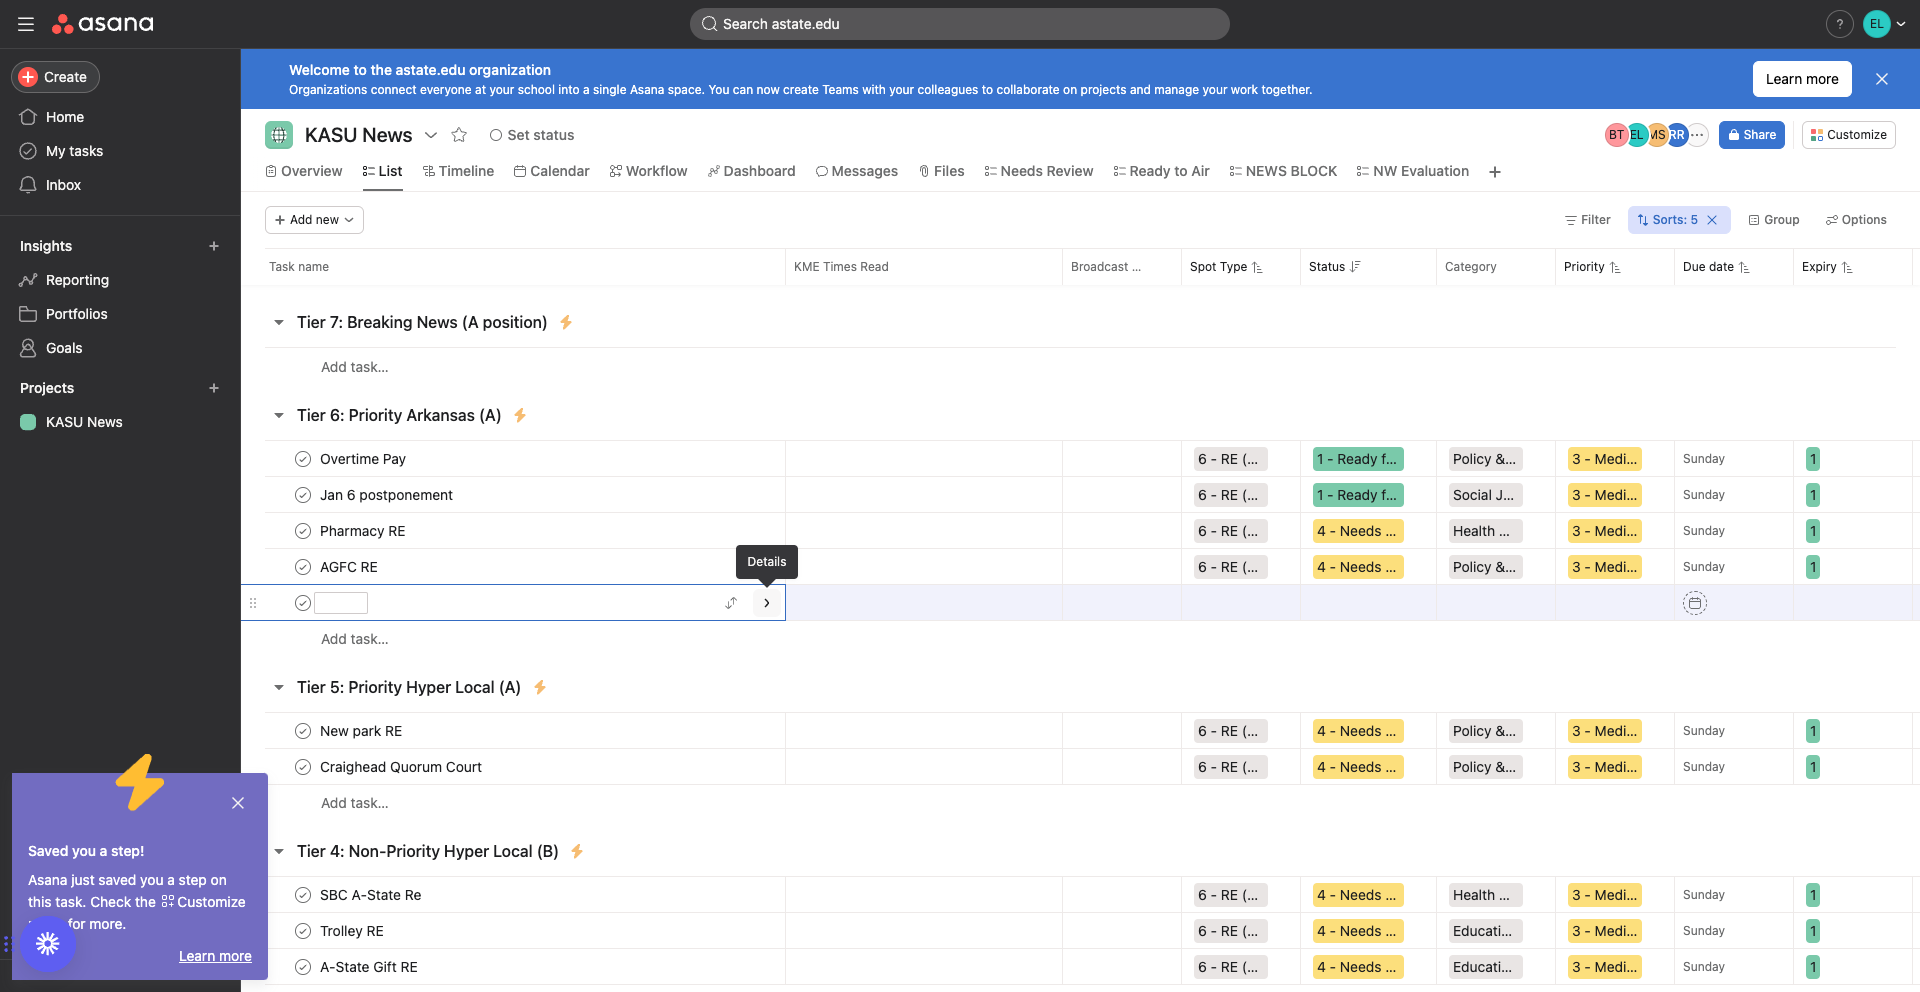Mark Pharmacy RE task complete
Image resolution: width=1920 pixels, height=992 pixels.
pyautogui.click(x=303, y=531)
